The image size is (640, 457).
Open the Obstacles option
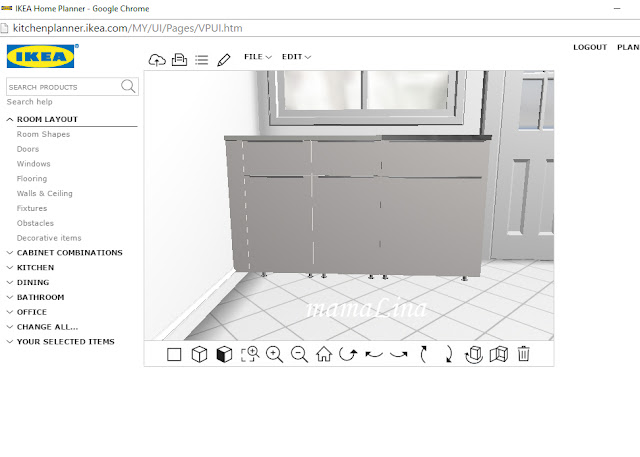(35, 223)
